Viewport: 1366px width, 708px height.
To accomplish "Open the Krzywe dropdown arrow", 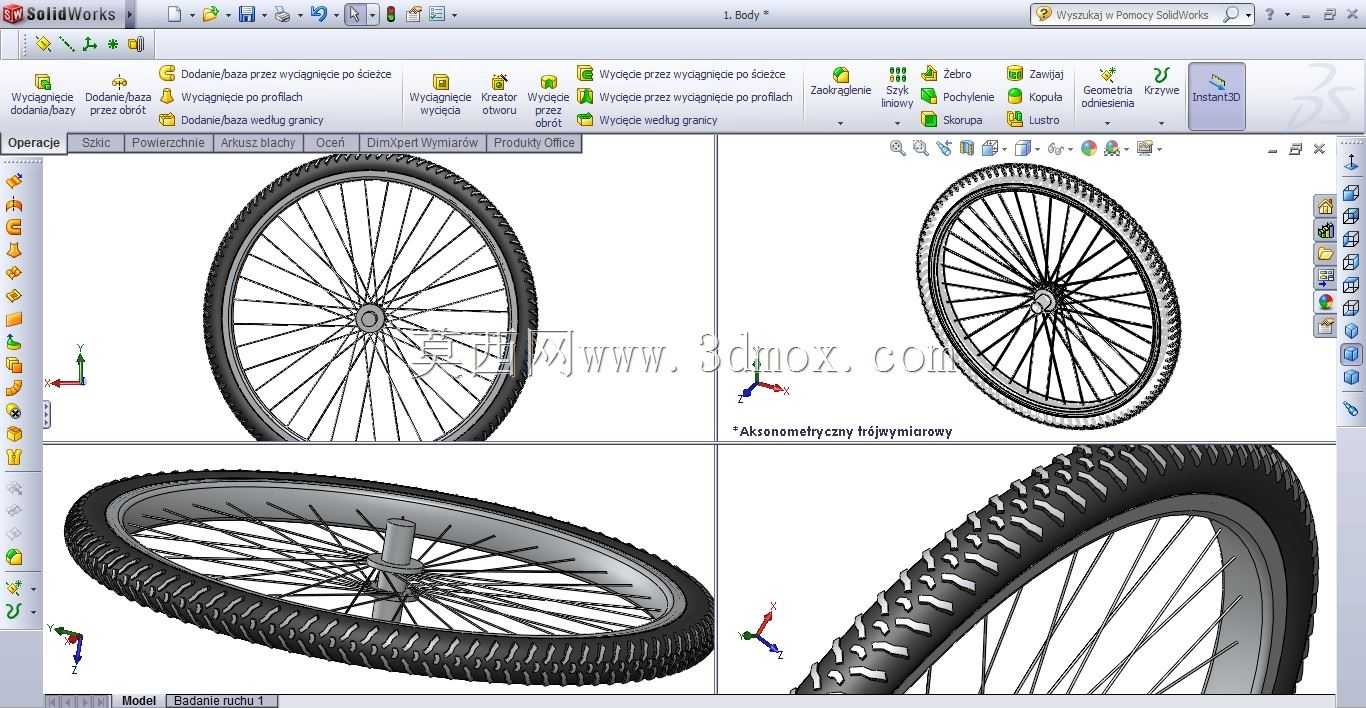I will coord(1161,123).
